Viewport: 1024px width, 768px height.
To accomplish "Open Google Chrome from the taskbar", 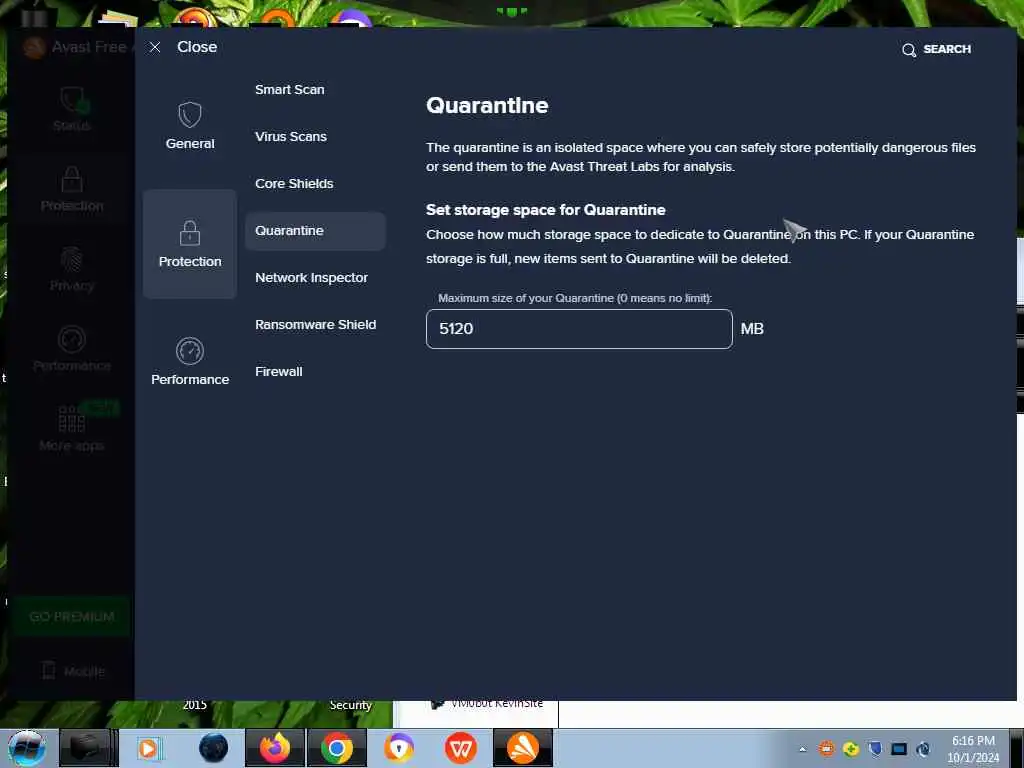I will pyautogui.click(x=337, y=748).
